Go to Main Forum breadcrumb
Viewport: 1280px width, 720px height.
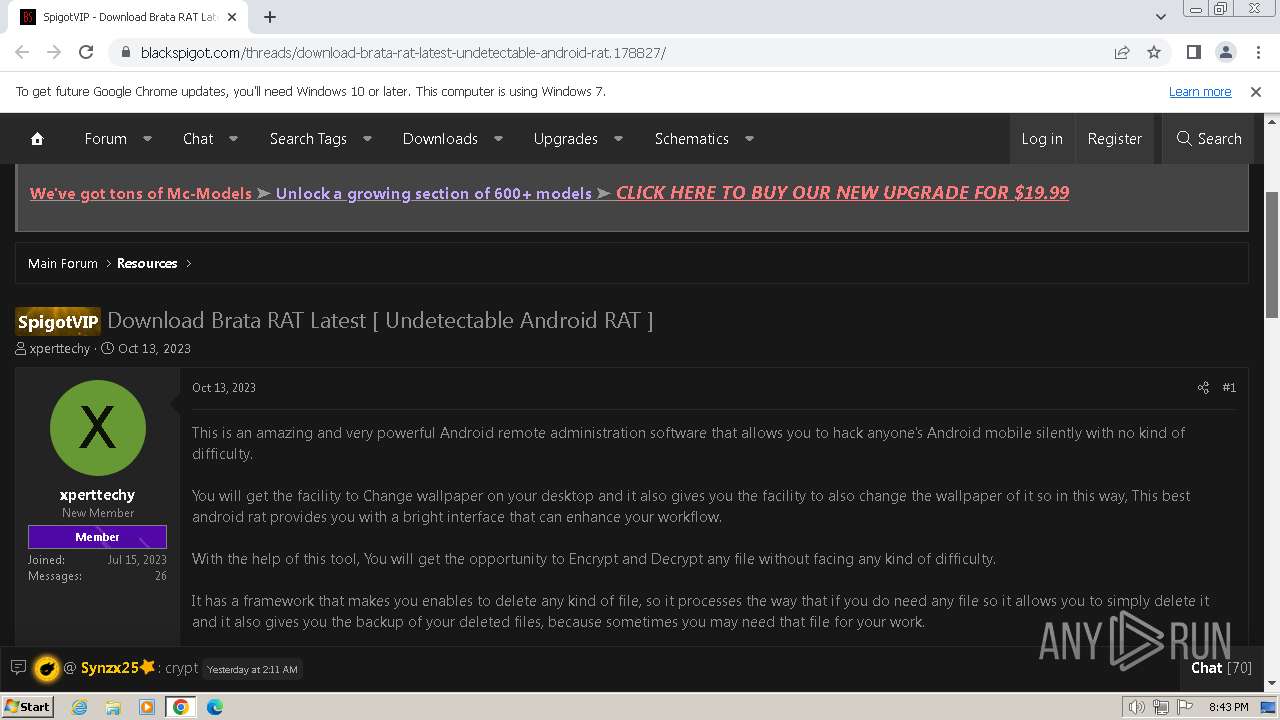pos(63,263)
